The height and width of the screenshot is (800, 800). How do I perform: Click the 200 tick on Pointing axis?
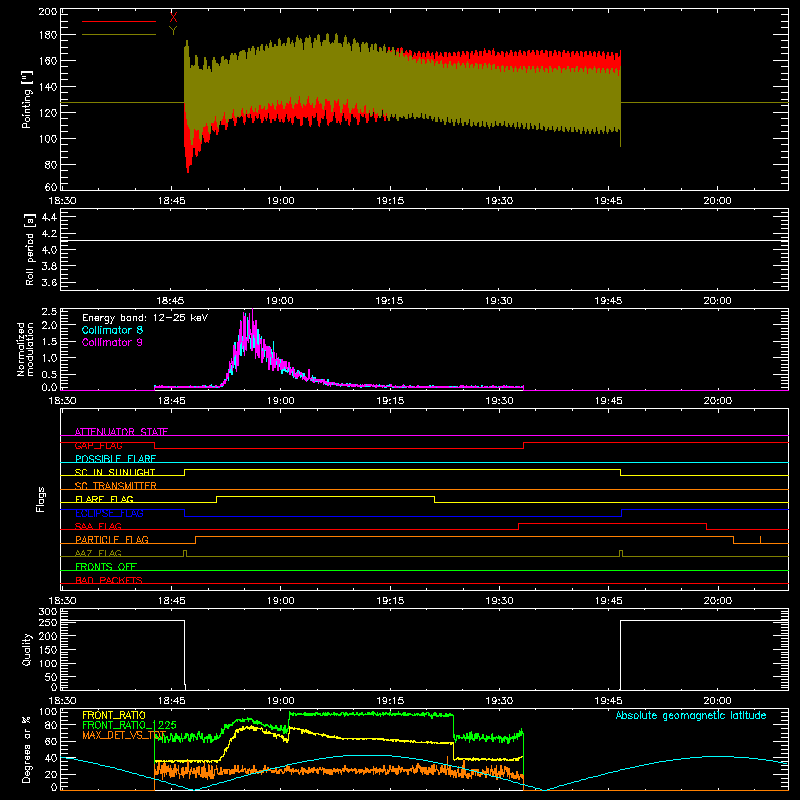pos(47,11)
